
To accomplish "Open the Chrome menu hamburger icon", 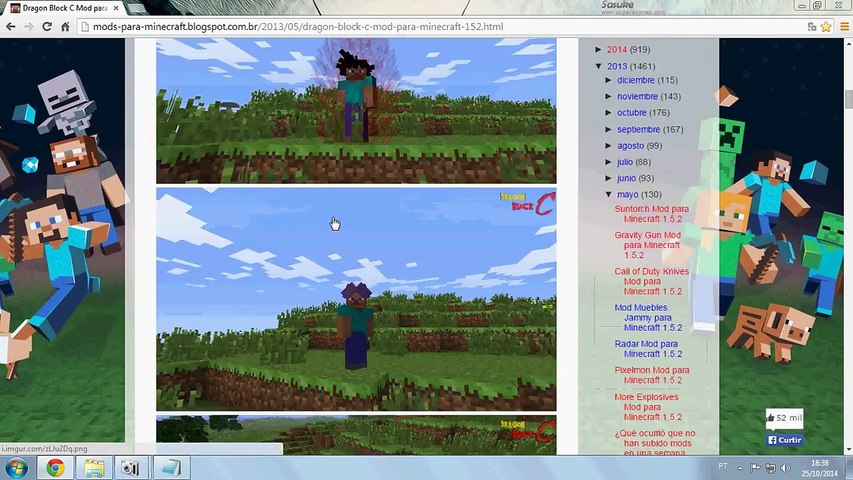I will (844, 26).
